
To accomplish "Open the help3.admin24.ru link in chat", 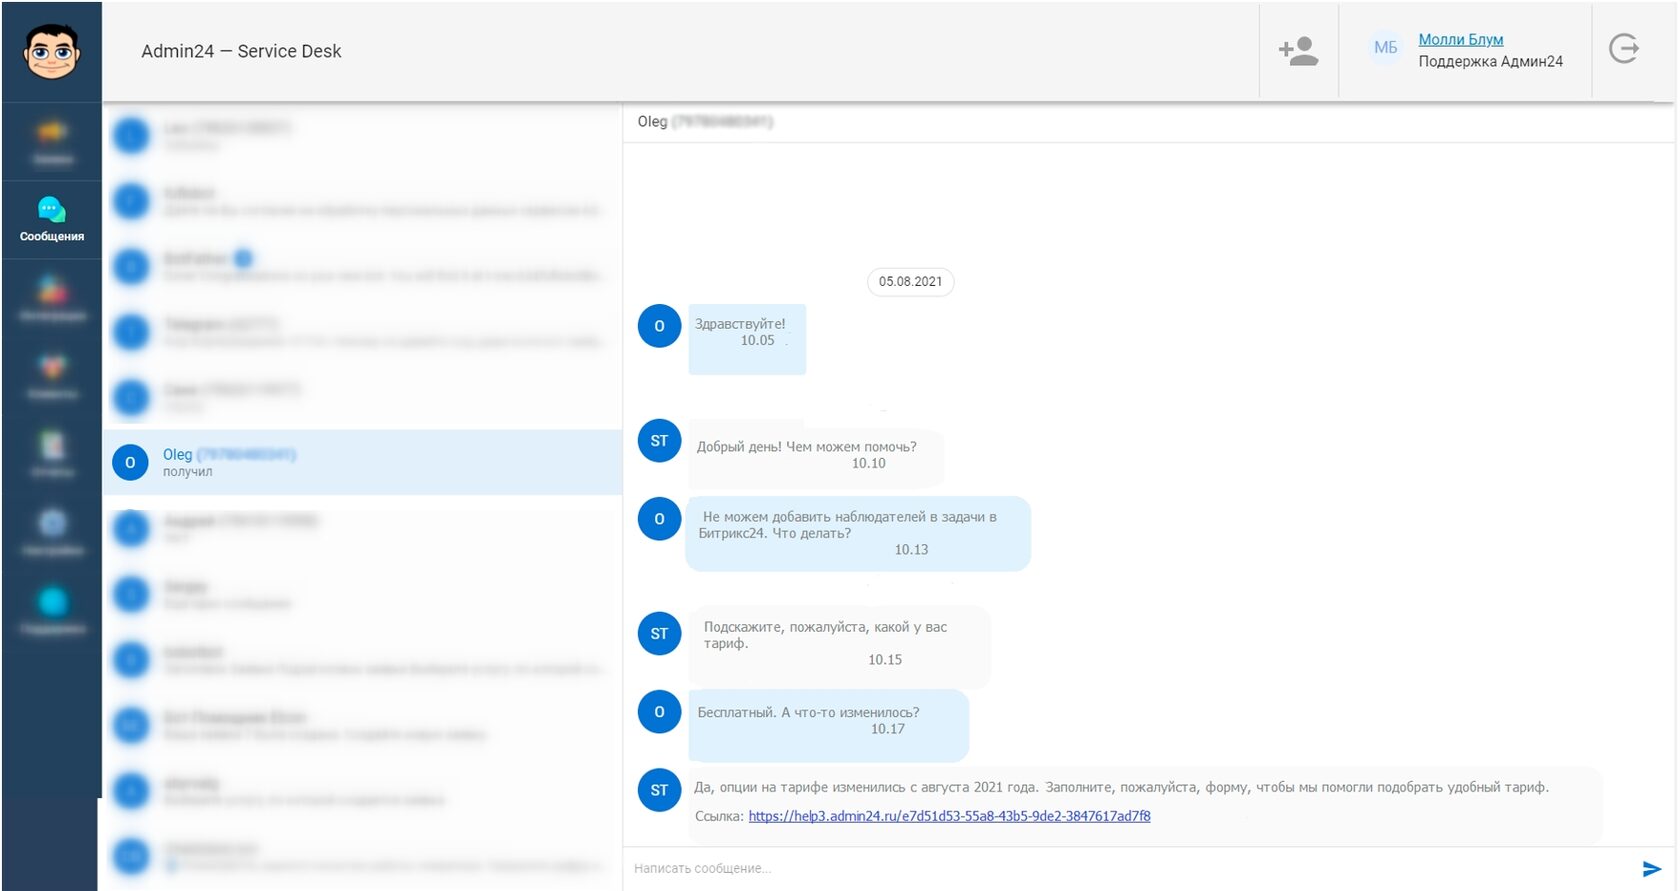I will coord(949,816).
